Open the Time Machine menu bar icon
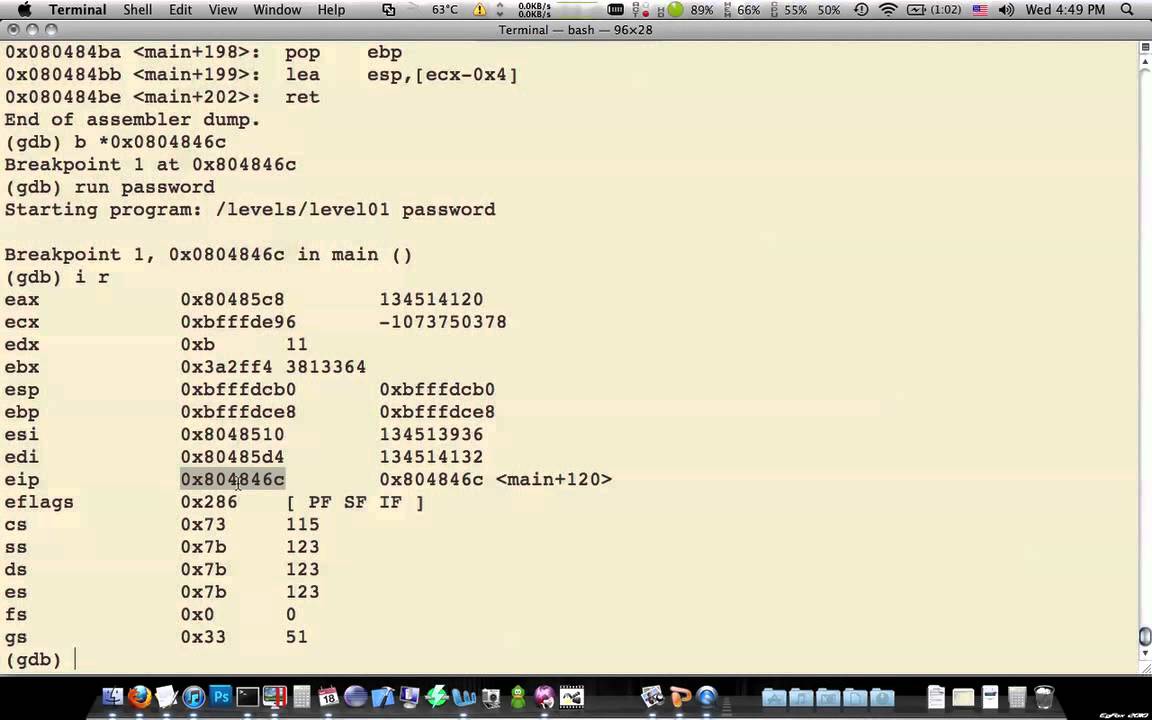Viewport: 1152px width, 720px height. [x=861, y=10]
